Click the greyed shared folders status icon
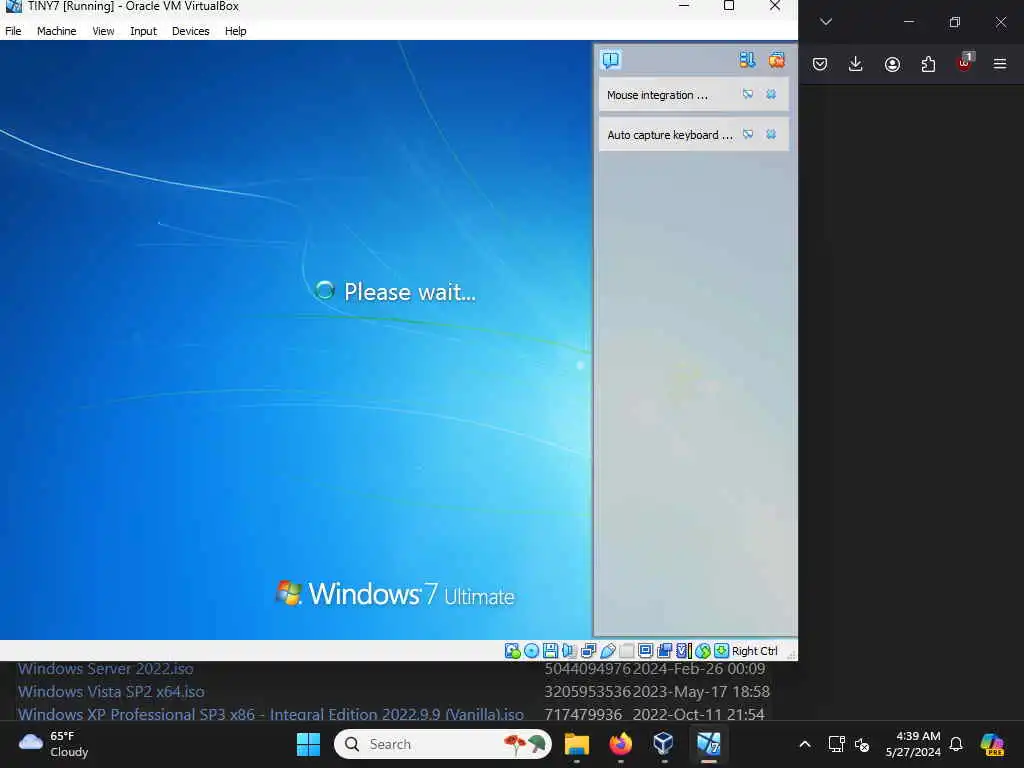The image size is (1024, 768). pos(626,650)
